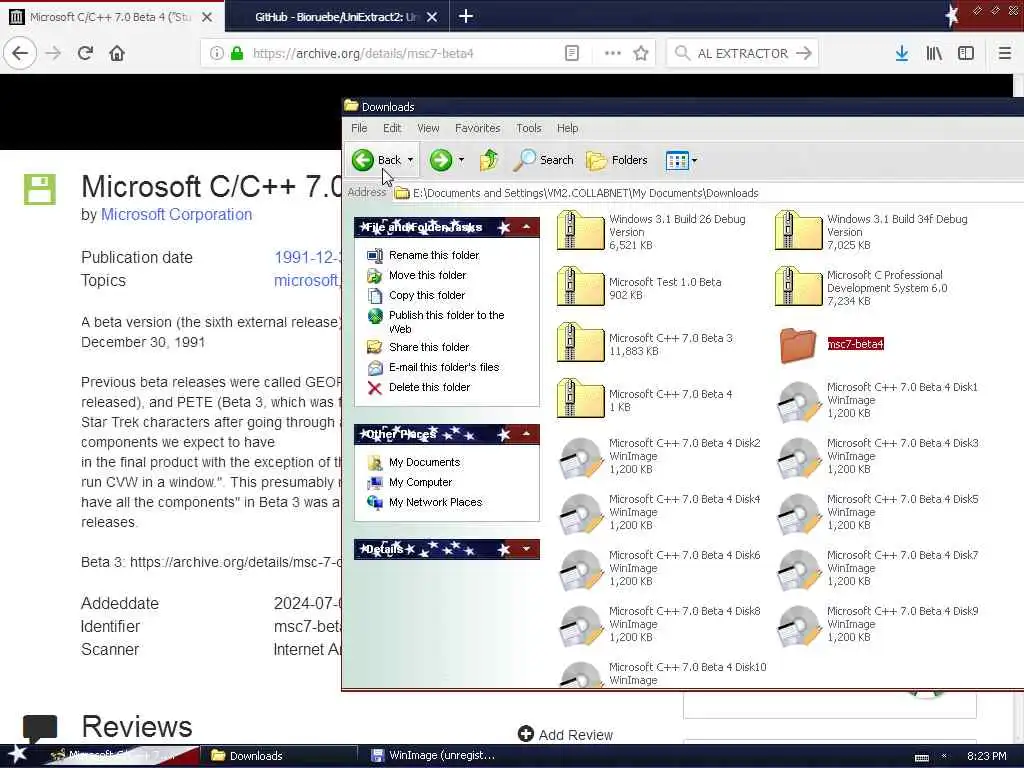1024x768 pixels.
Task: Click the Firefox search box
Action: (x=744, y=54)
